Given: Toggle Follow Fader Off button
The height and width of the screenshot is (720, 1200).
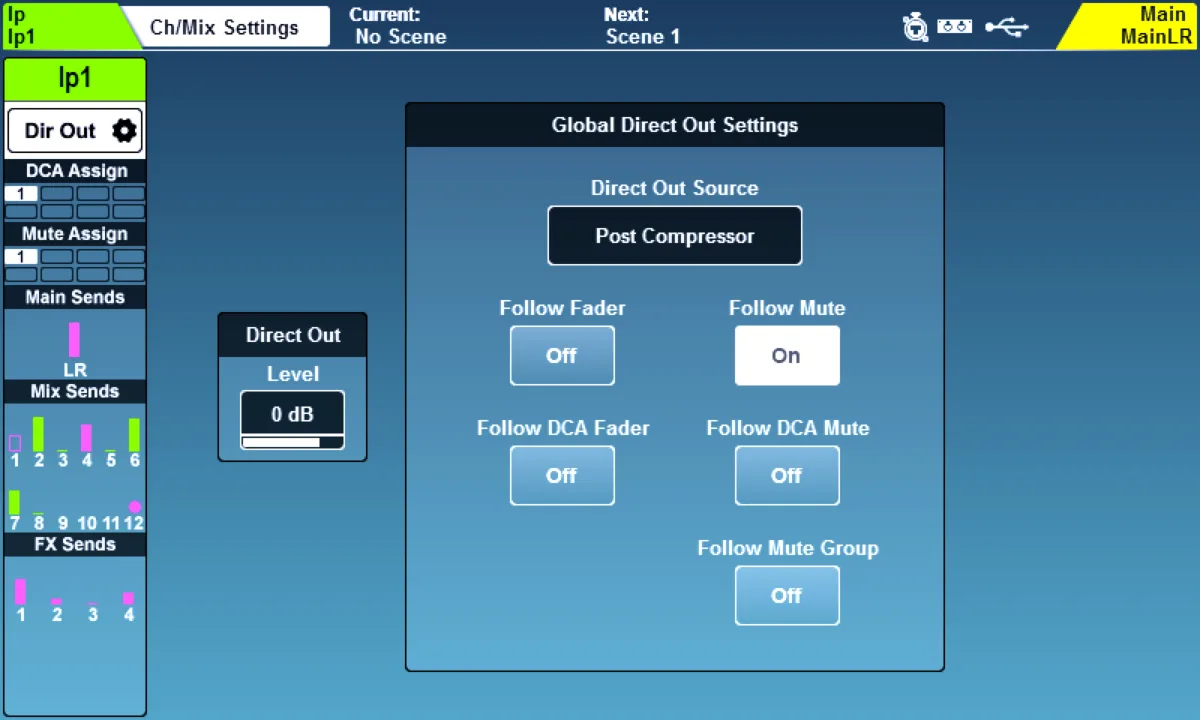Looking at the screenshot, I should coord(562,355).
